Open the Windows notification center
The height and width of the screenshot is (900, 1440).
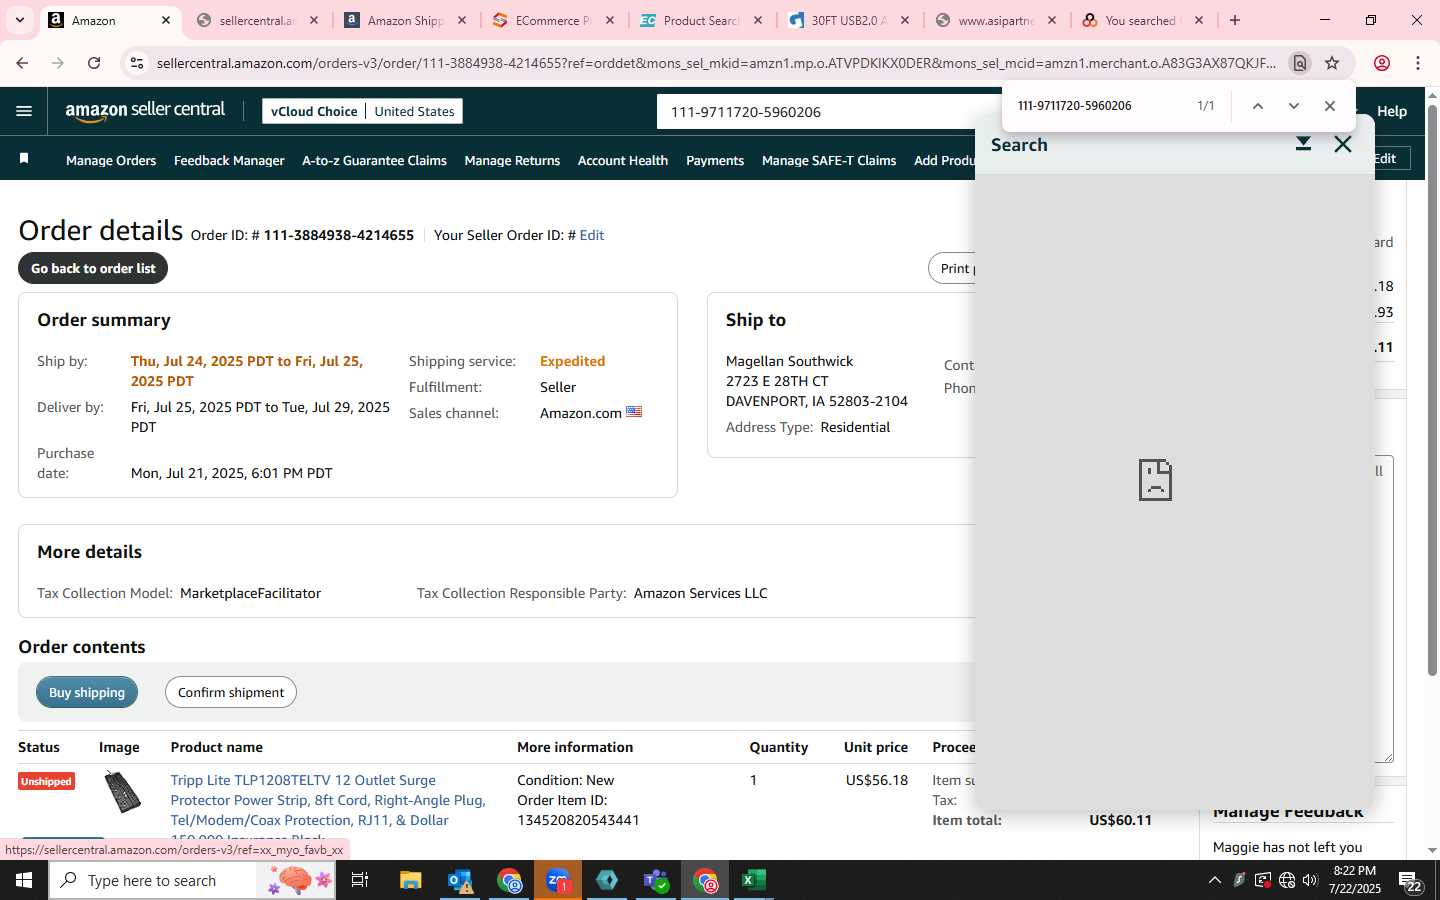pos(1410,881)
